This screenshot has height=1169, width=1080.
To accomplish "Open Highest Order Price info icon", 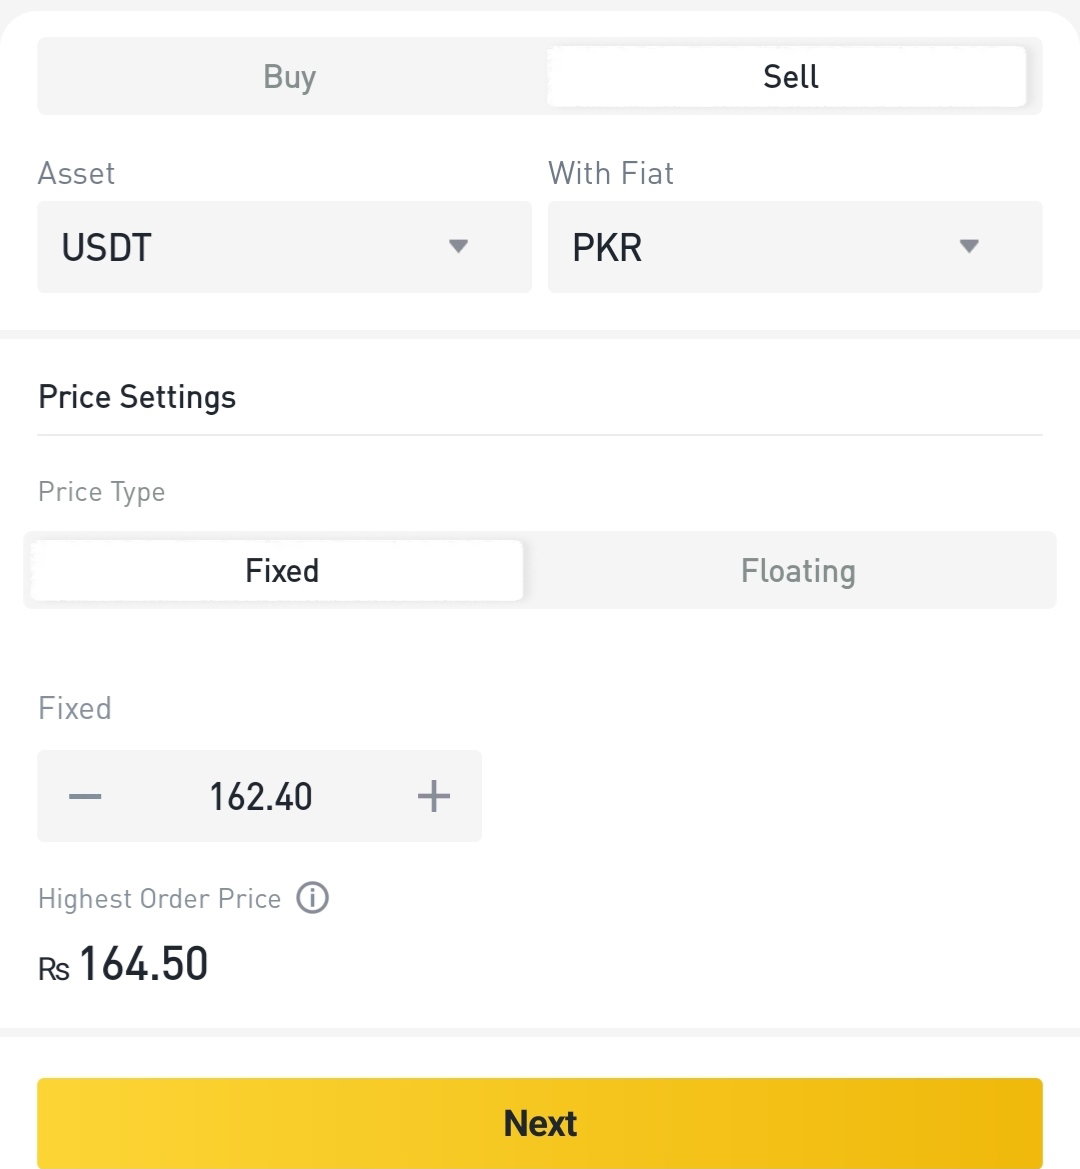I will click(x=312, y=898).
